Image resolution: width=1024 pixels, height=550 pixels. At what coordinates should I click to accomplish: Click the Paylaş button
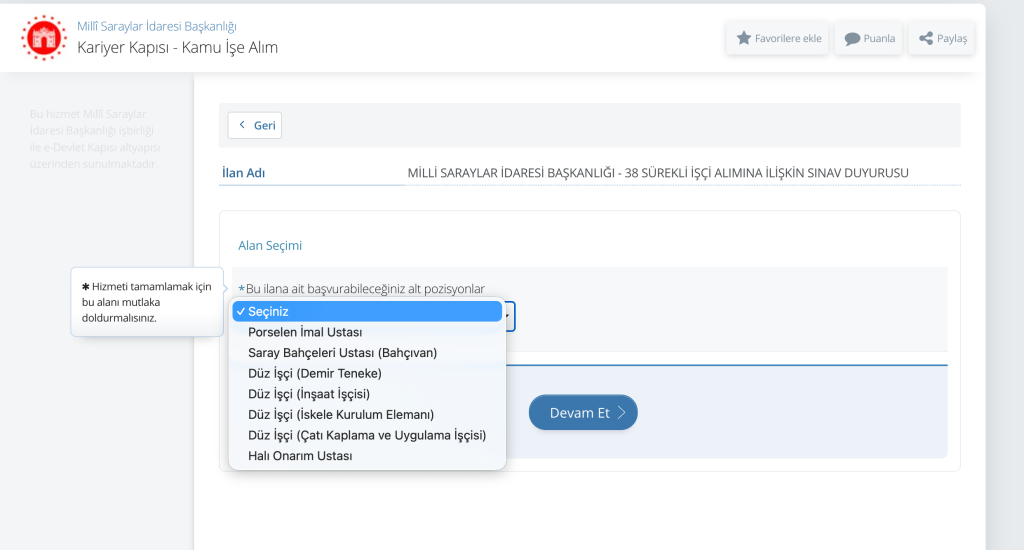pyautogui.click(x=942, y=39)
